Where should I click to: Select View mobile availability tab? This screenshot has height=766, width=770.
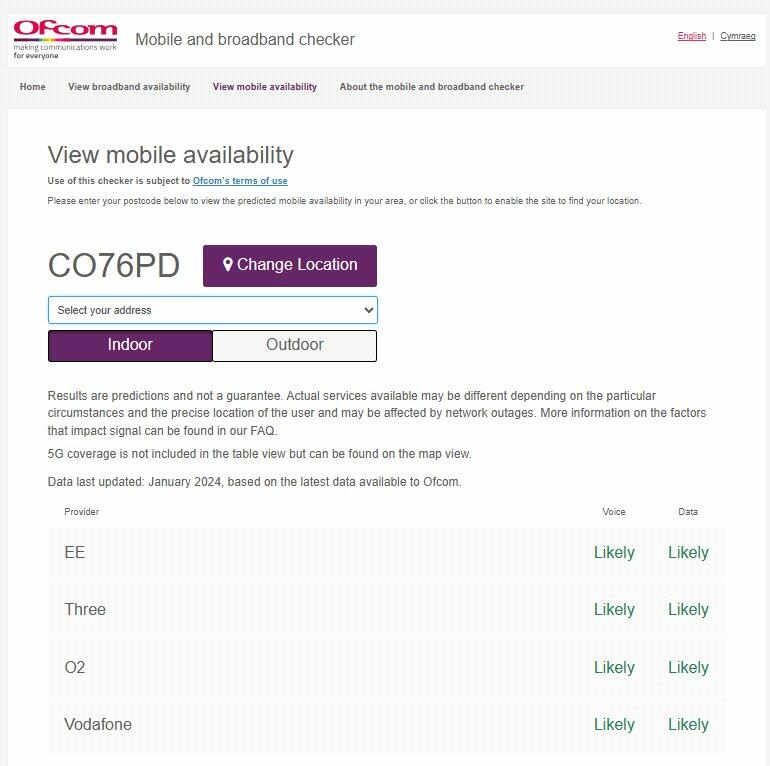tap(265, 87)
